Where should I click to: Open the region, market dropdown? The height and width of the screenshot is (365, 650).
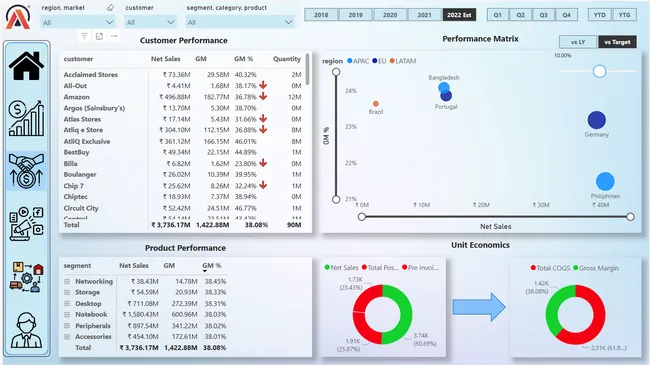coord(78,22)
